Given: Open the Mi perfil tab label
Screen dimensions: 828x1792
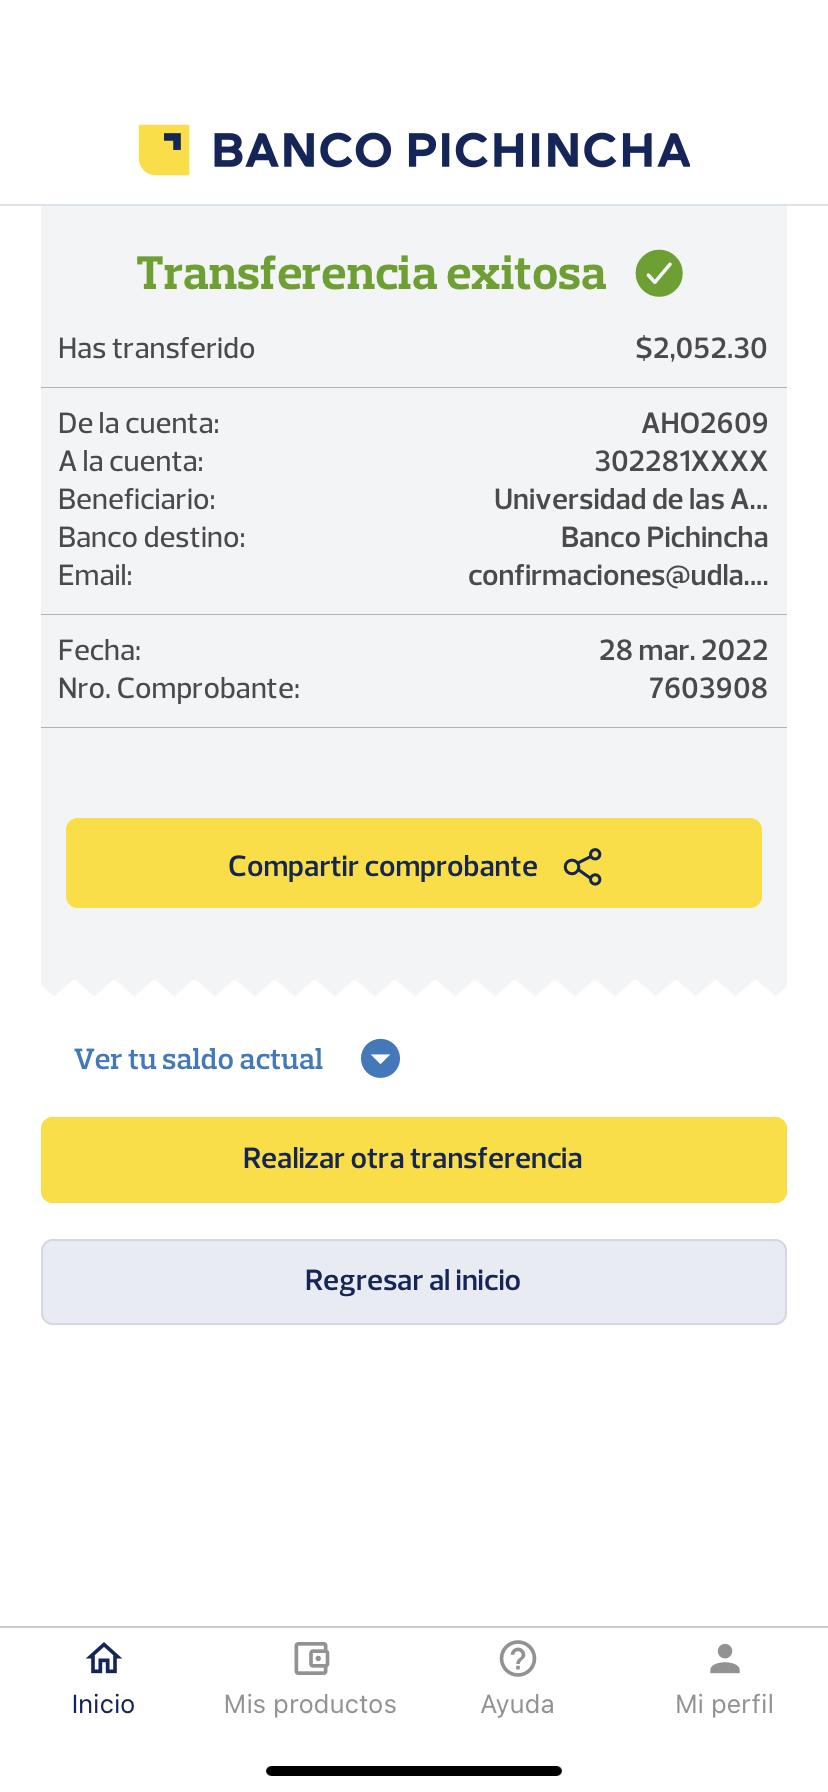Looking at the screenshot, I should (x=725, y=1704).
